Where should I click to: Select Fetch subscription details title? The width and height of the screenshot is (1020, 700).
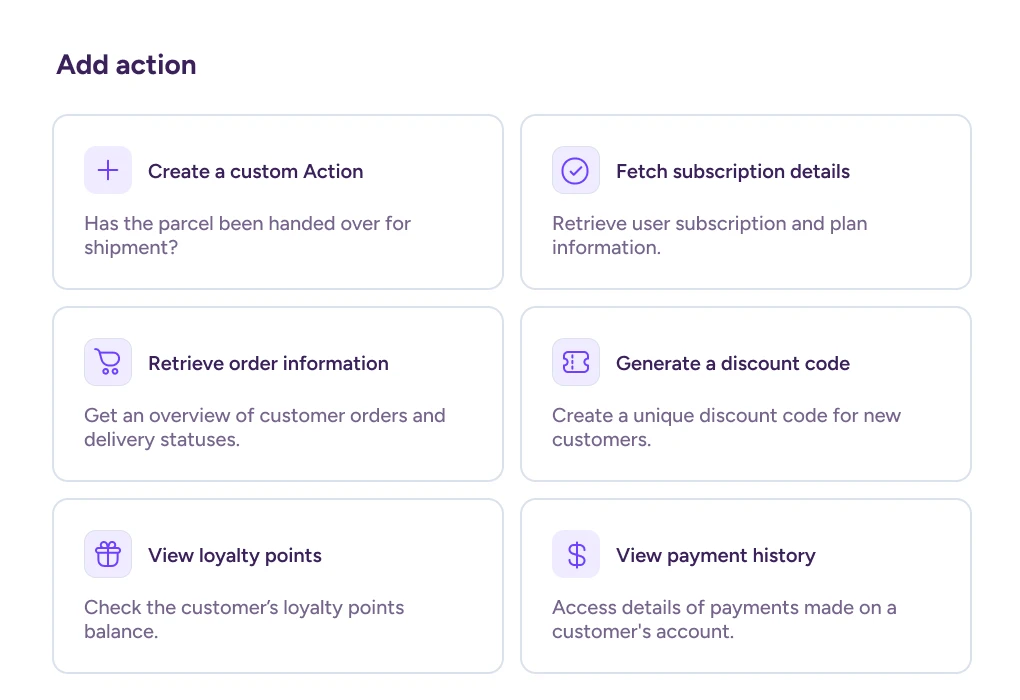click(733, 171)
